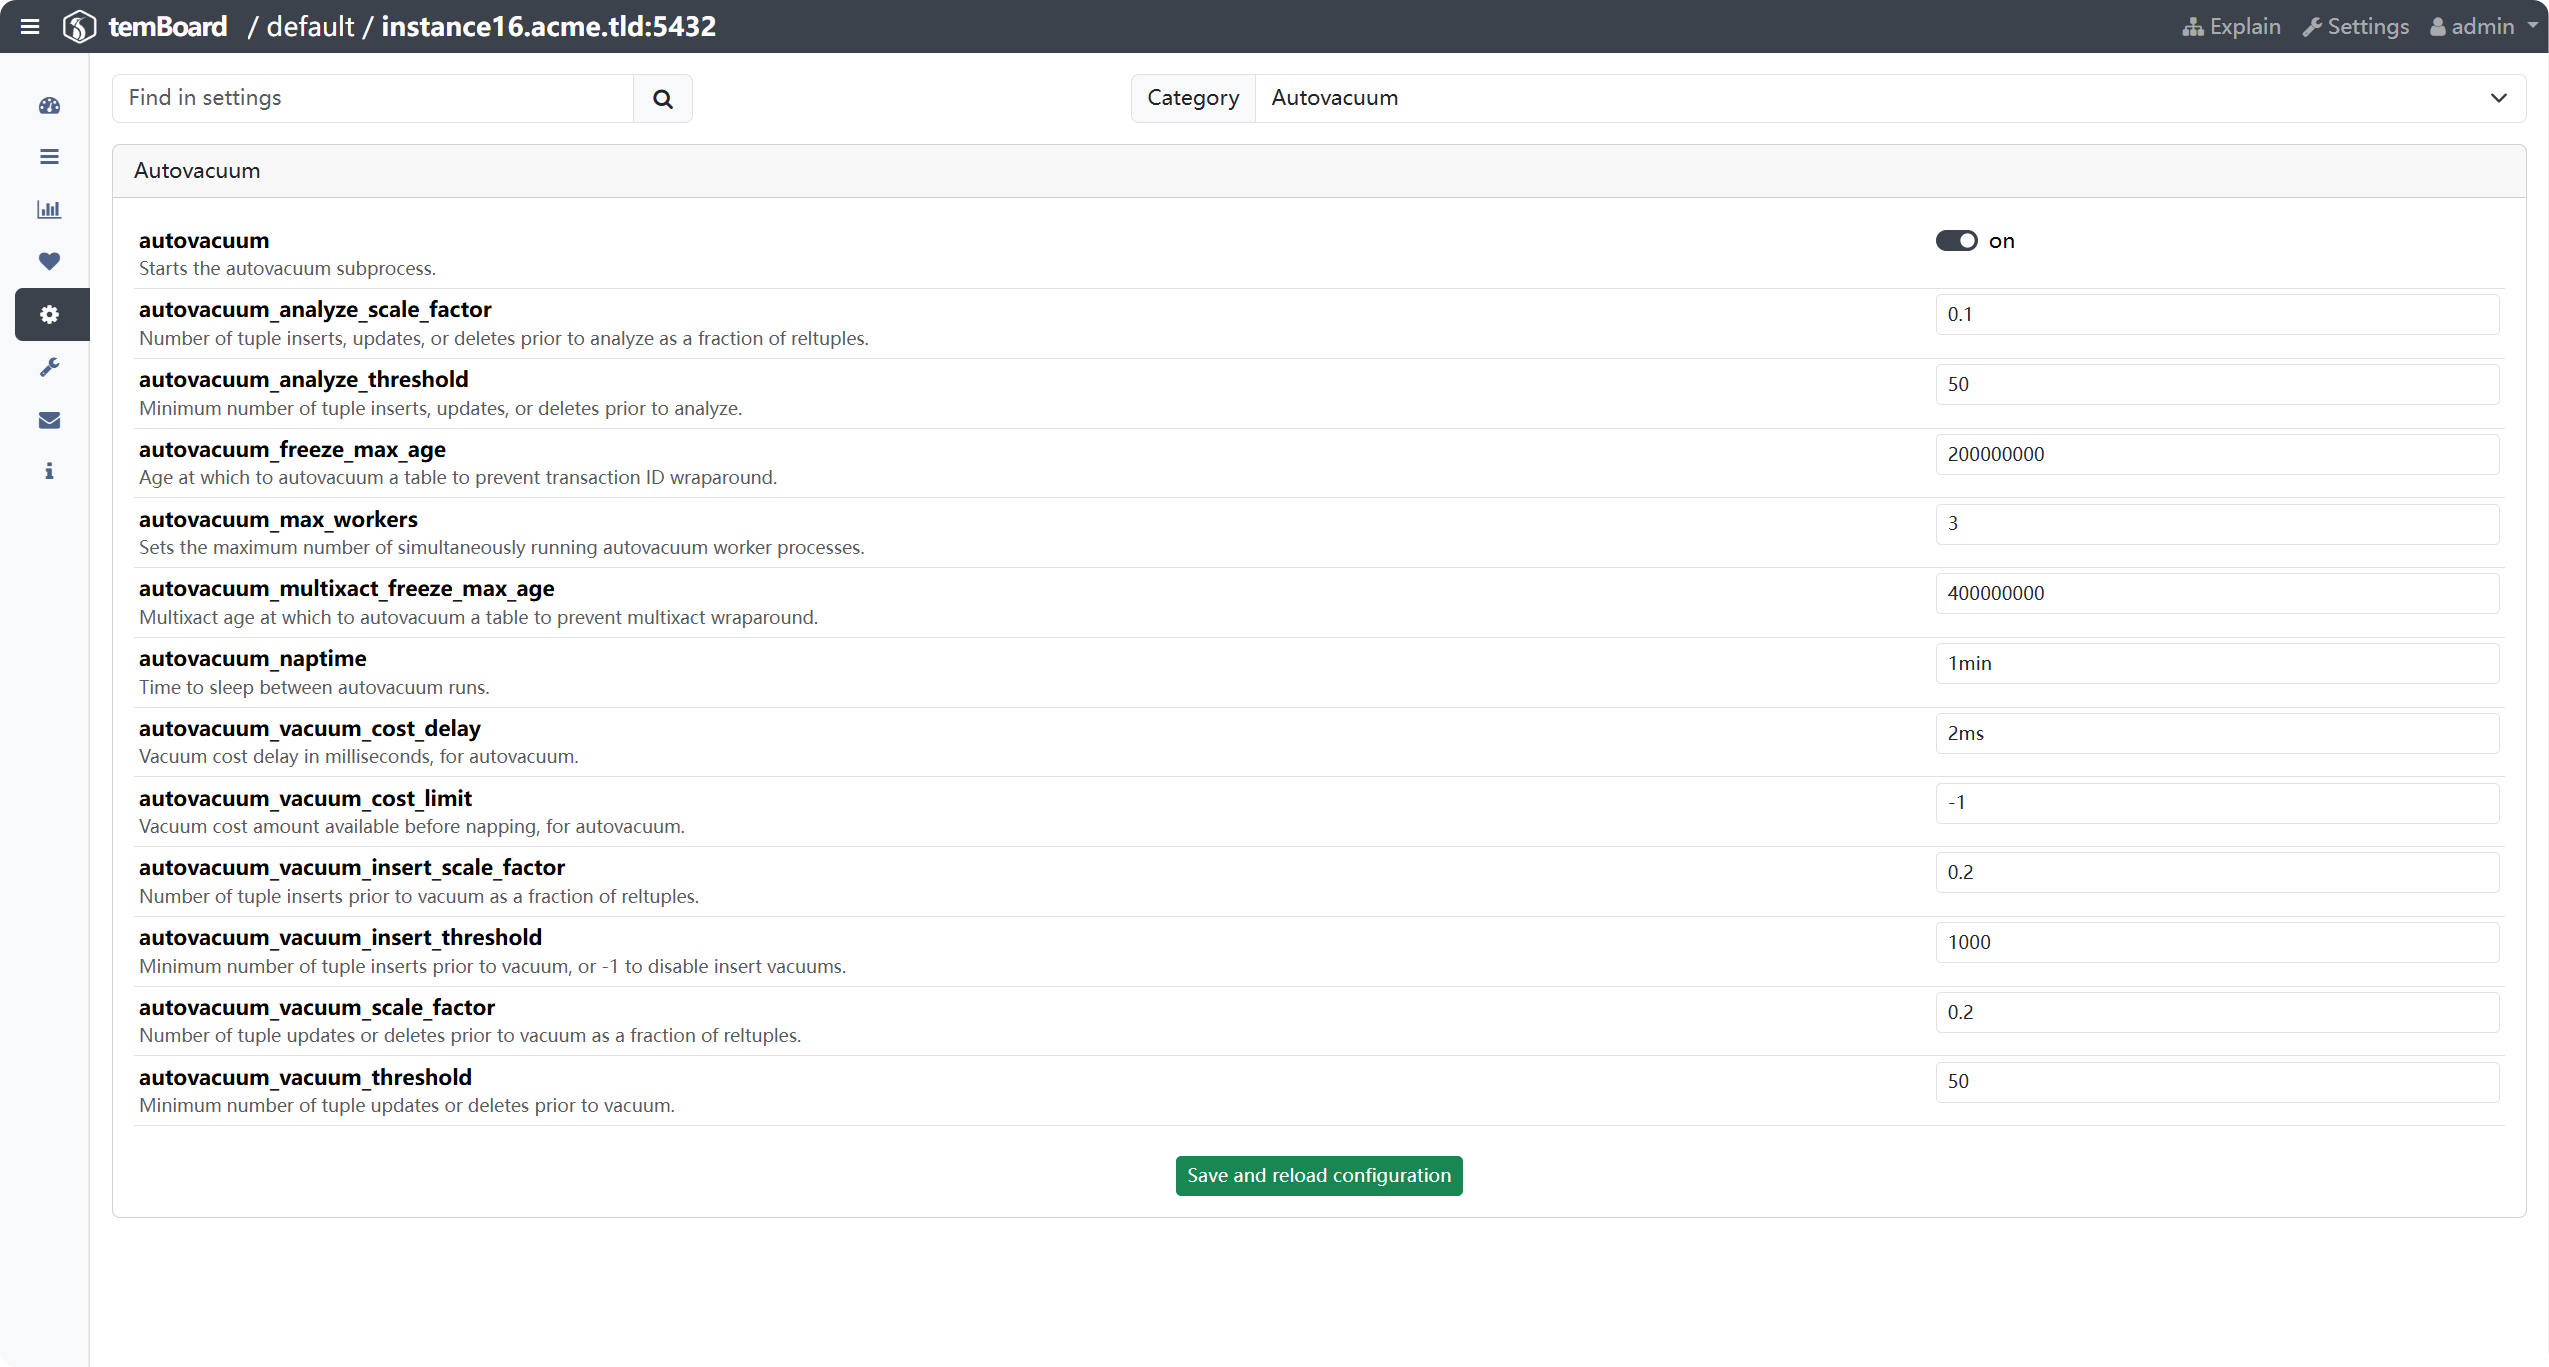Open the status heart sidebar icon

point(49,261)
